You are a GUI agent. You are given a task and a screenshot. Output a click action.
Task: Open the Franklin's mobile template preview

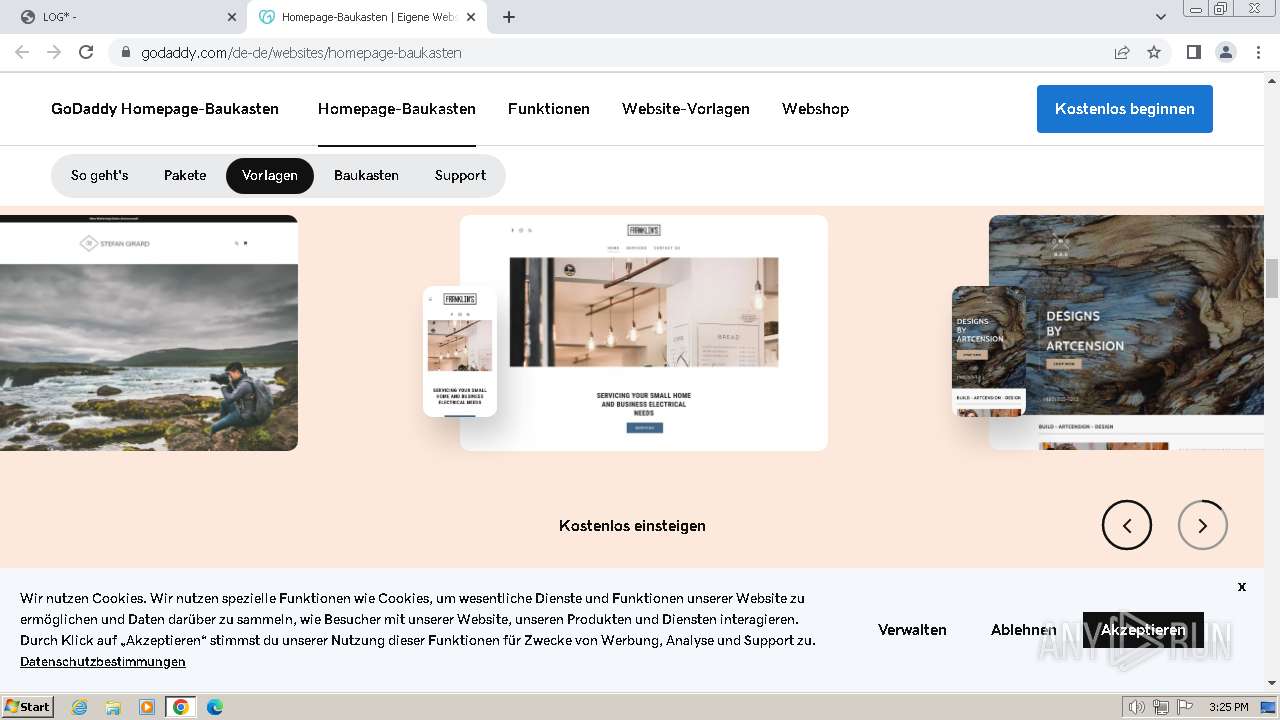(460, 351)
